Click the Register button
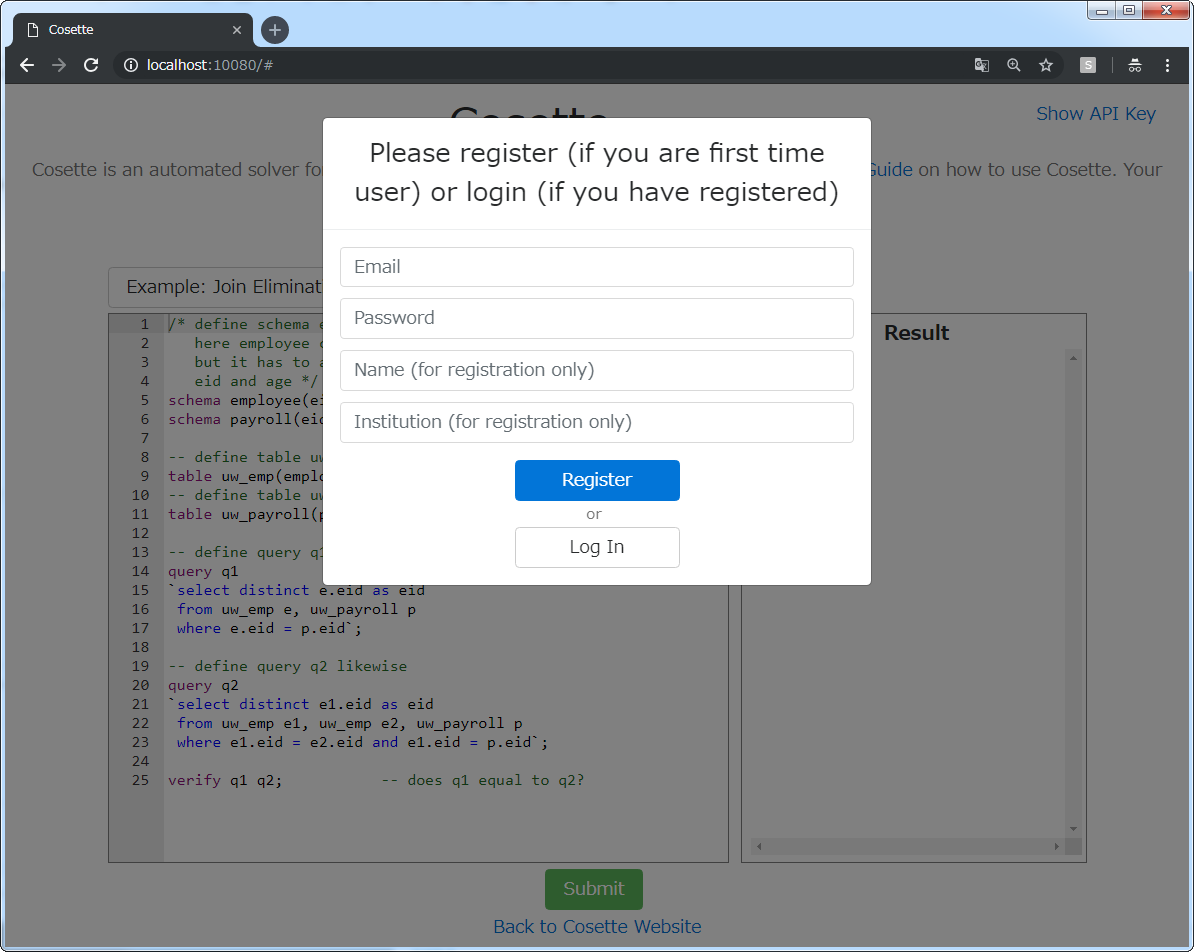This screenshot has width=1194, height=952. (x=597, y=480)
